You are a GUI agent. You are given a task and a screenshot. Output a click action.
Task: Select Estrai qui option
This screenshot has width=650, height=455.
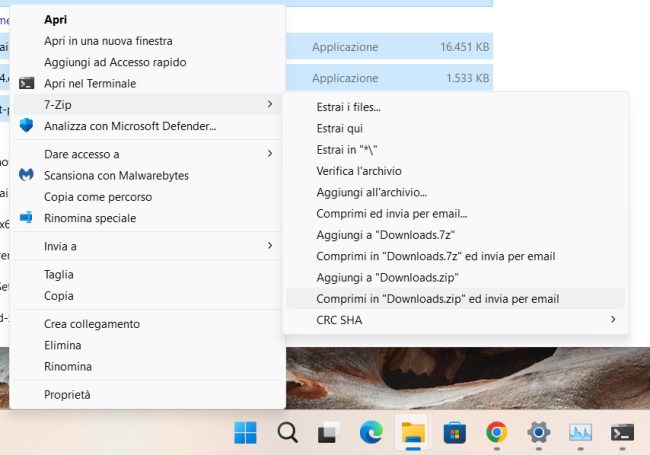pos(340,128)
